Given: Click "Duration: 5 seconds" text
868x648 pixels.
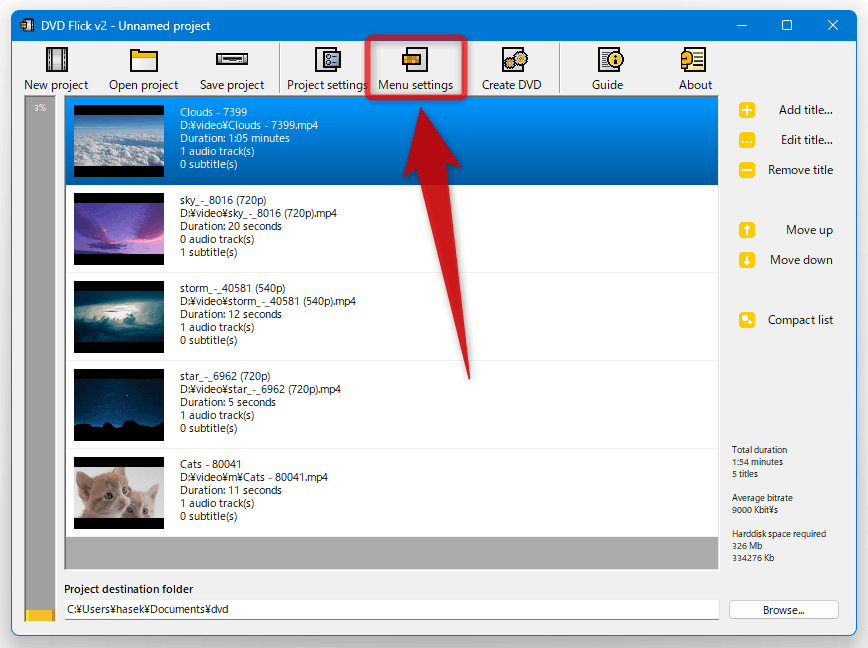Looking at the screenshot, I should 228,402.
